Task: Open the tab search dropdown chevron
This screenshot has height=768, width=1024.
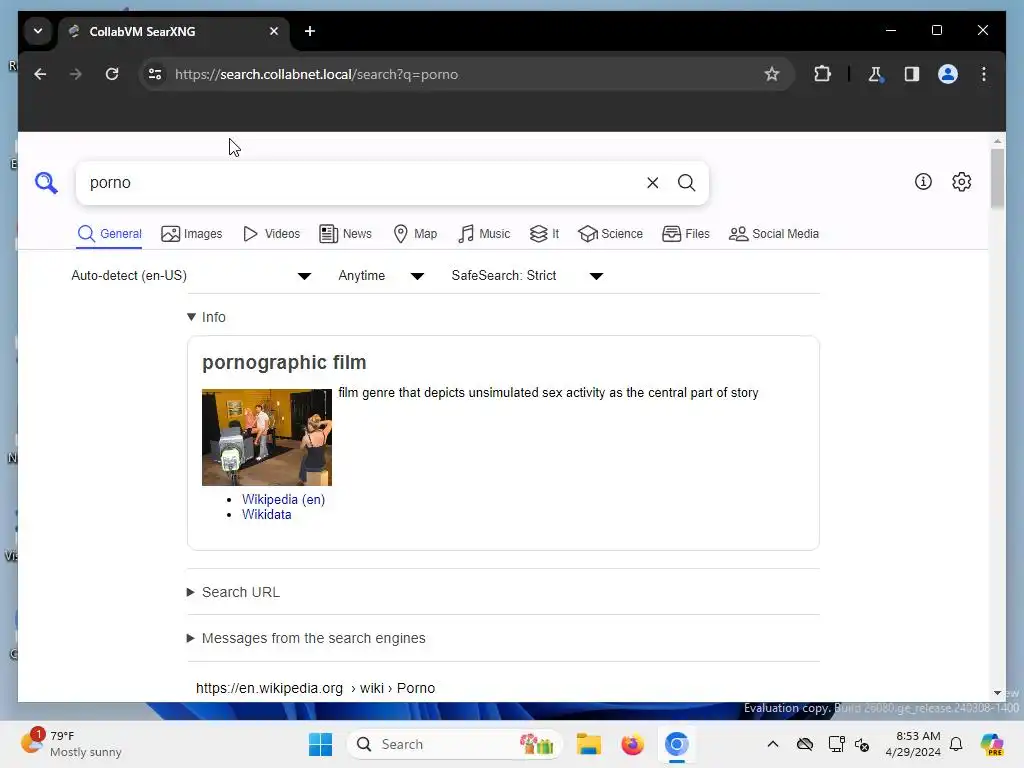Action: (38, 31)
